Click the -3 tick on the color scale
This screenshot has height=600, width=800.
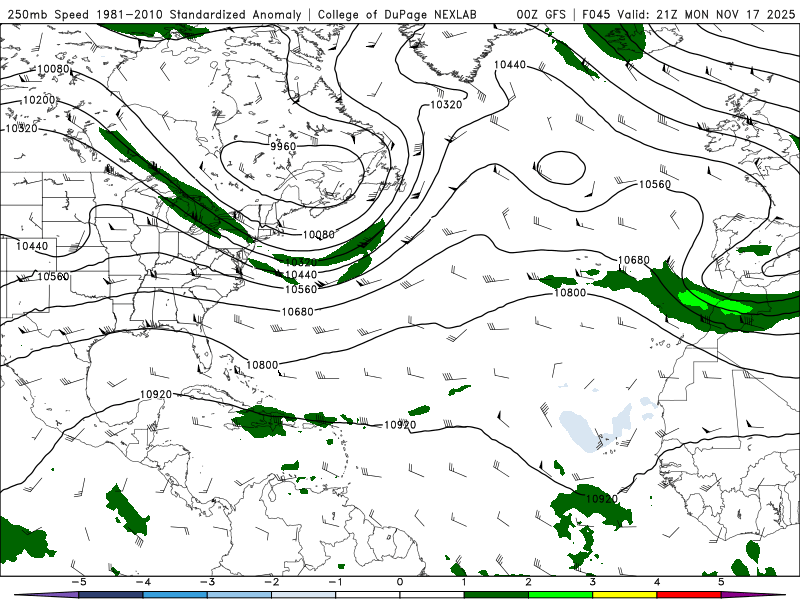click(207, 582)
